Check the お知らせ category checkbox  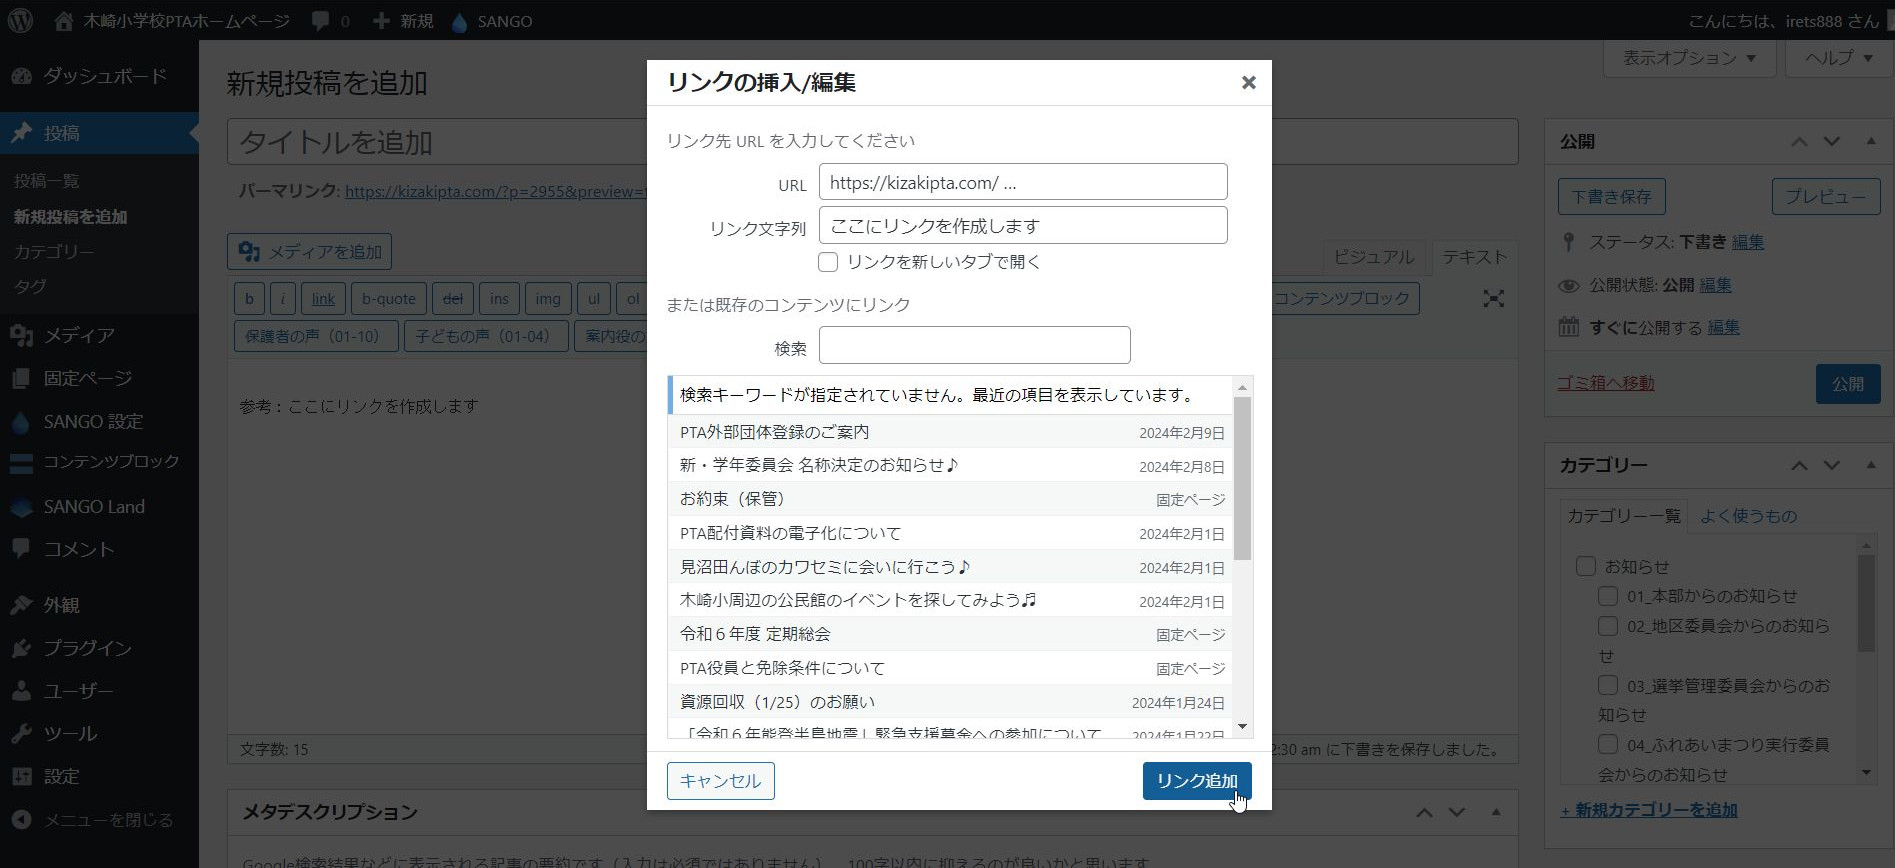pos(1585,566)
